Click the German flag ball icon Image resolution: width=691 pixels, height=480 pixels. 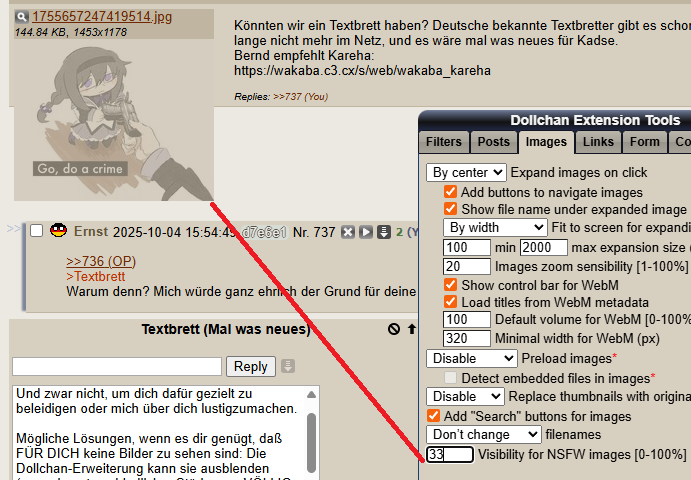pos(58,231)
